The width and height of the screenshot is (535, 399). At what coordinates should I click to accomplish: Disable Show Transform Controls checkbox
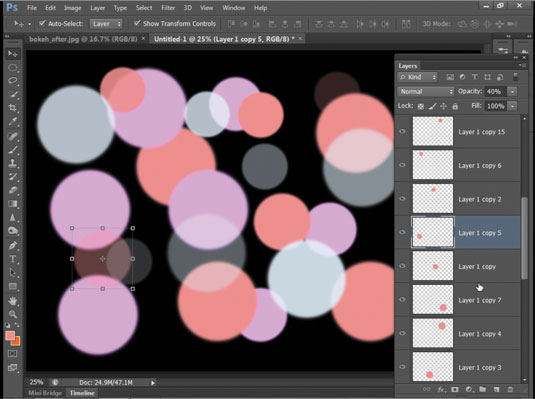(137, 23)
